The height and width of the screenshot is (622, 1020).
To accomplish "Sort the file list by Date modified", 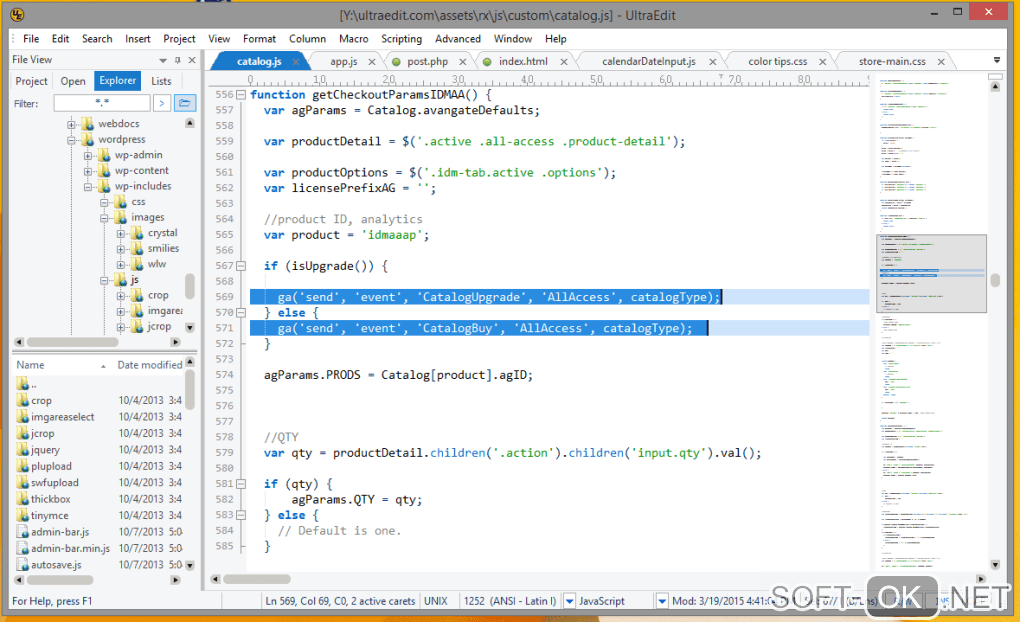I will click(x=149, y=365).
